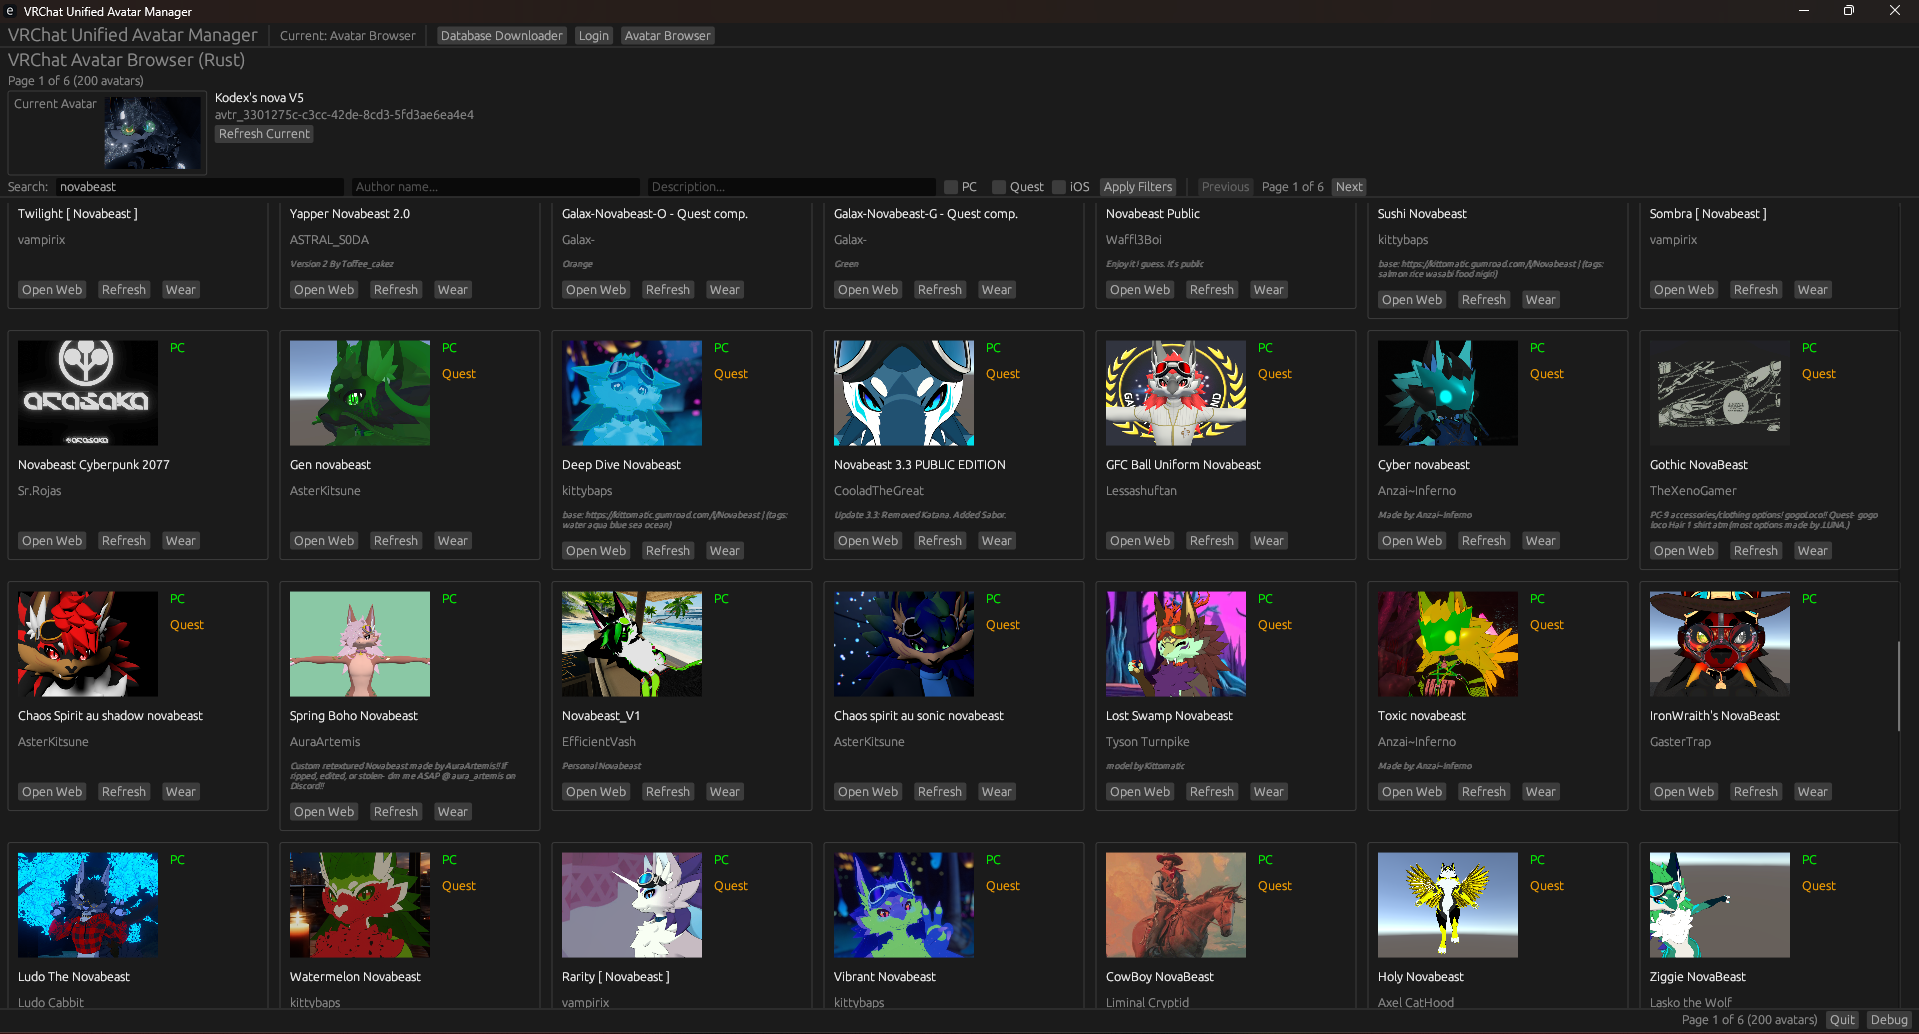Refresh the Gen novabeast avatar

(x=396, y=540)
